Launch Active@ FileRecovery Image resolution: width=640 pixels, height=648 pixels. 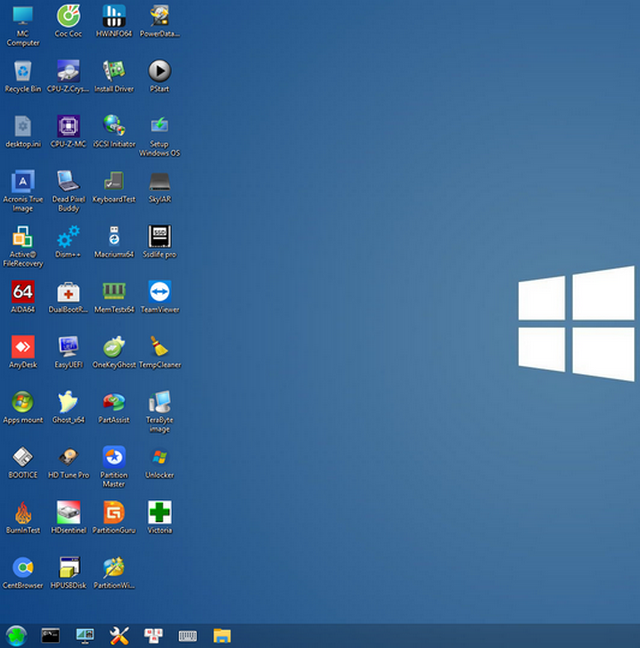(23, 246)
